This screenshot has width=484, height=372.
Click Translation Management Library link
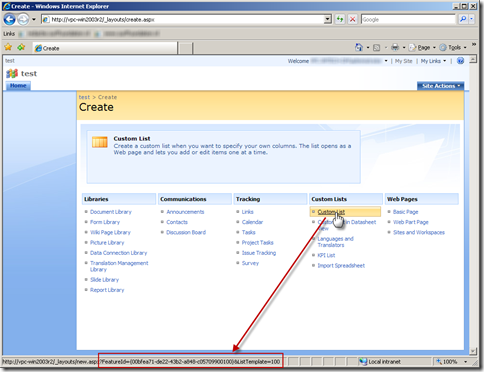pyautogui.click(x=119, y=266)
